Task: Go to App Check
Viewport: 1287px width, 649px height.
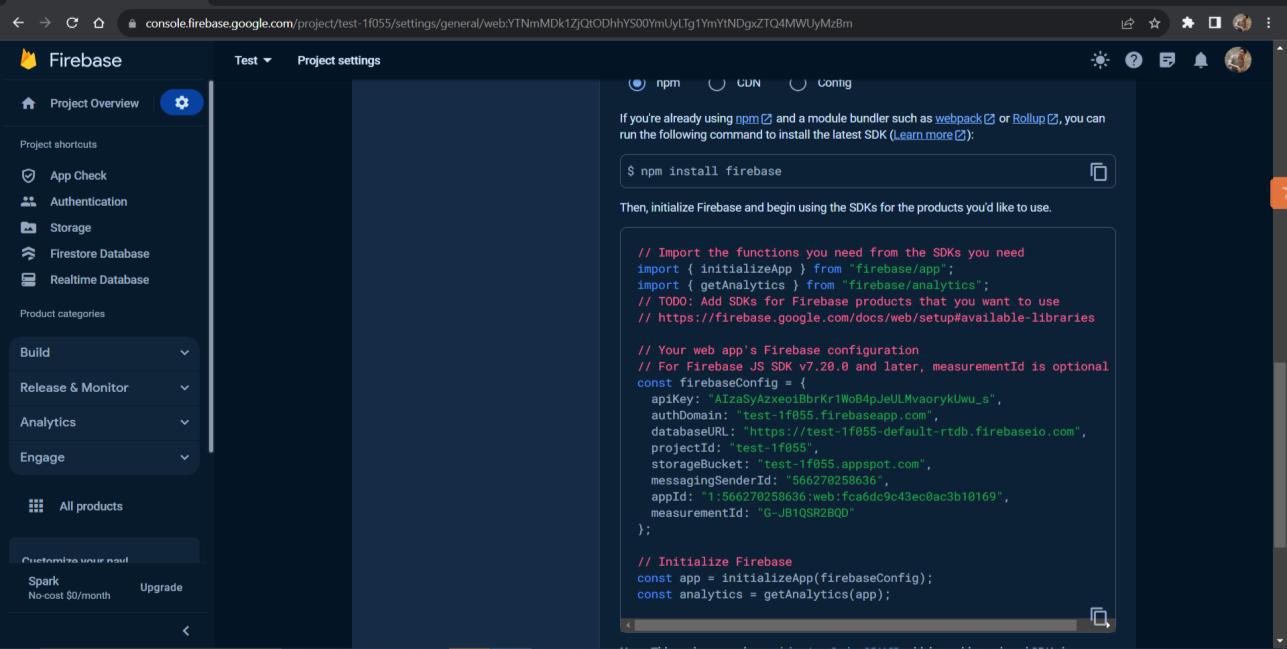Action: point(78,175)
